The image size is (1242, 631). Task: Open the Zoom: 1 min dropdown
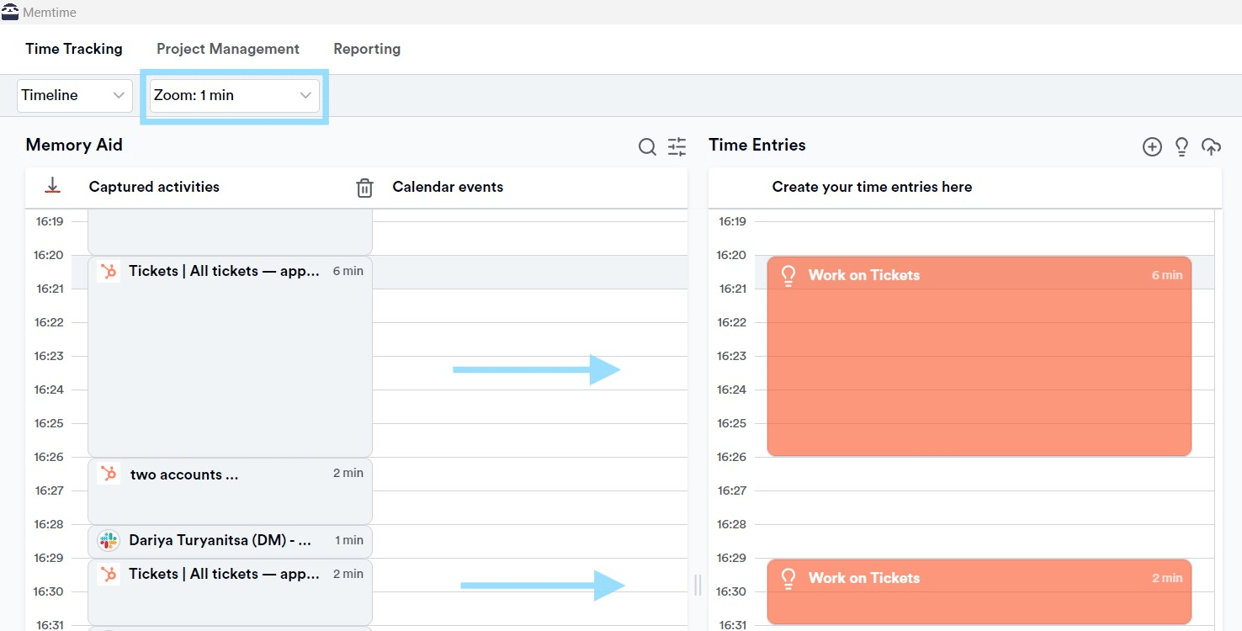pos(233,95)
